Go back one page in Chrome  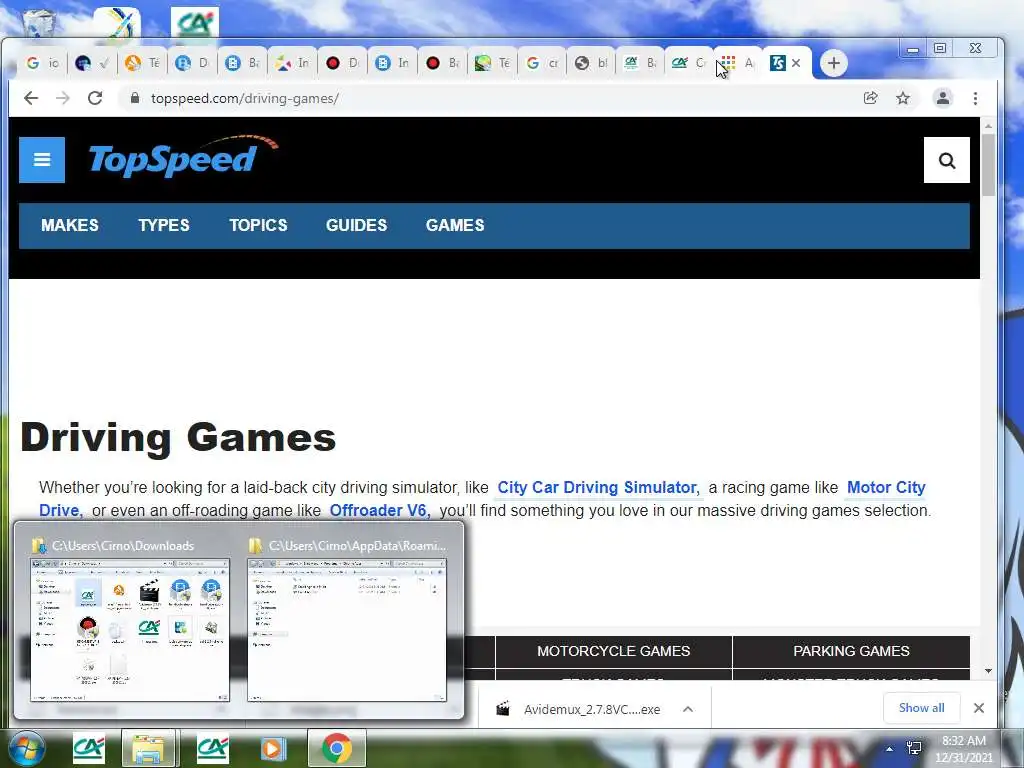tap(31, 98)
